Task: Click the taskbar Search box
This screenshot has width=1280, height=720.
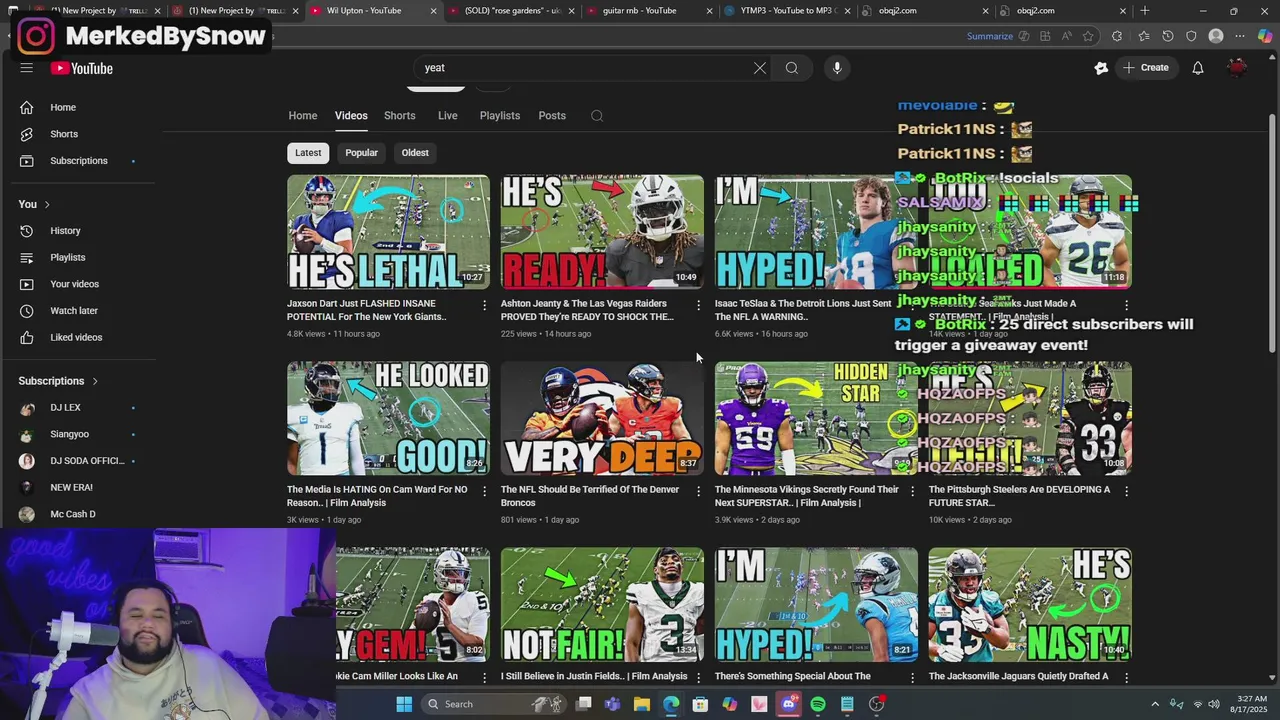Action: pos(492,704)
